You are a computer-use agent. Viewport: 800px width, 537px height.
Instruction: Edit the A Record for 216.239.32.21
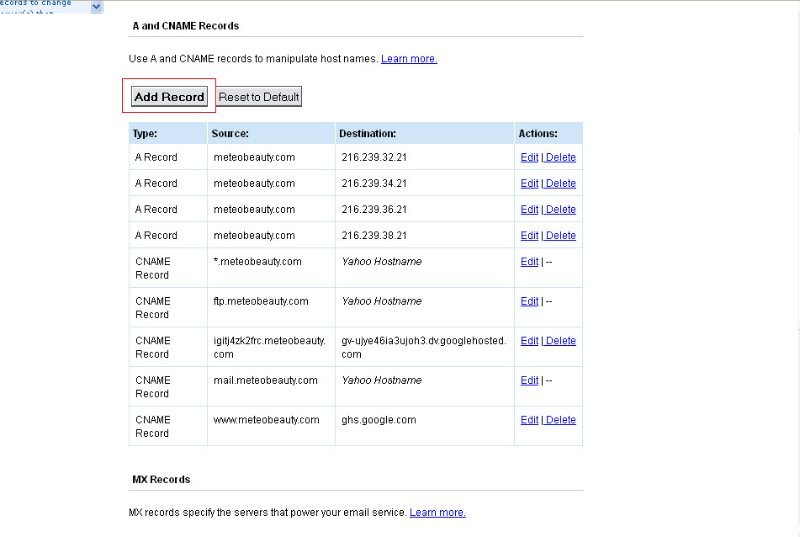[529, 158]
